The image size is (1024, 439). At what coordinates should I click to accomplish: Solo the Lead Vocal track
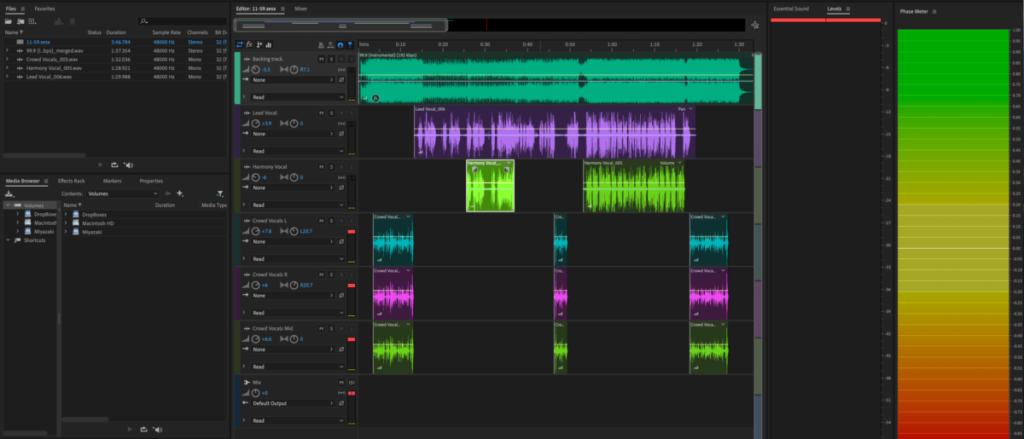click(331, 113)
